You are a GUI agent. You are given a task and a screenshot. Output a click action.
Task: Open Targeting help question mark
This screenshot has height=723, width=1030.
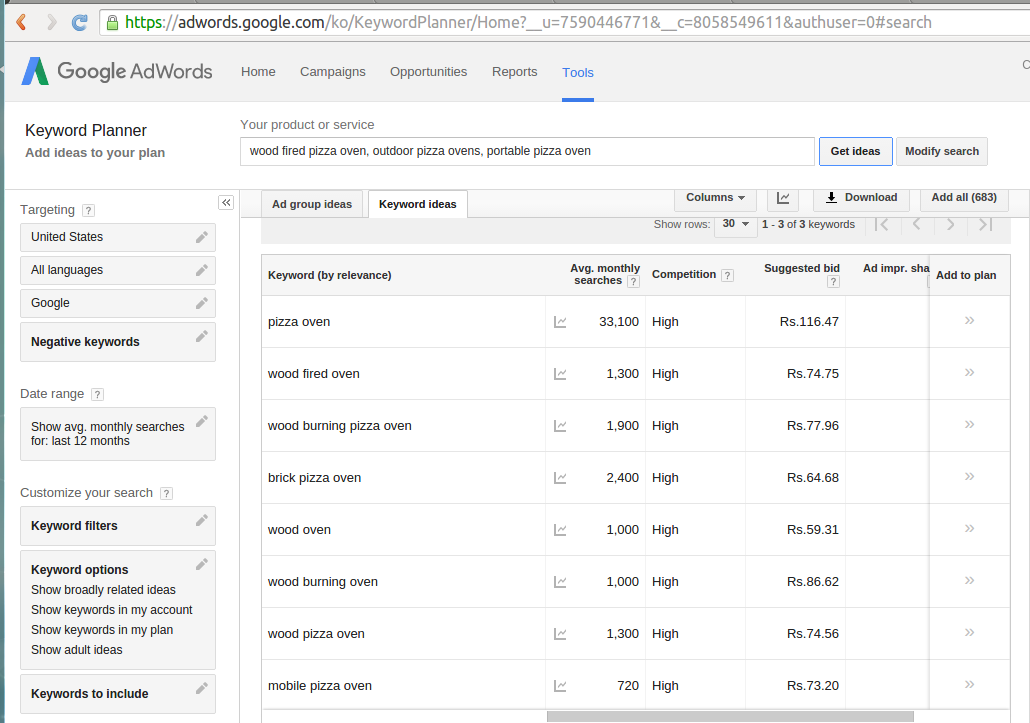click(88, 210)
